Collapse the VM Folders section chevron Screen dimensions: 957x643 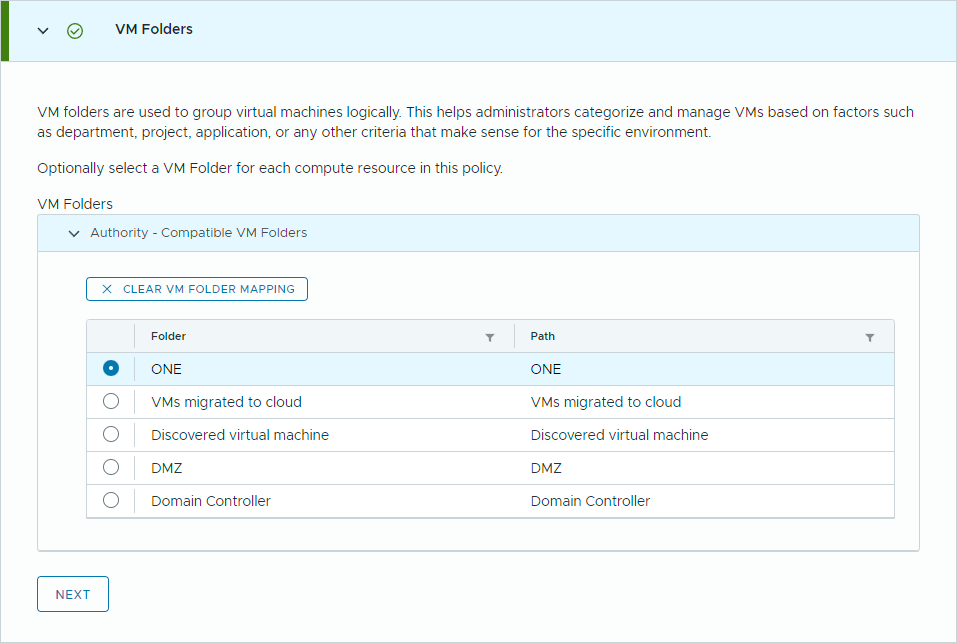pos(43,31)
